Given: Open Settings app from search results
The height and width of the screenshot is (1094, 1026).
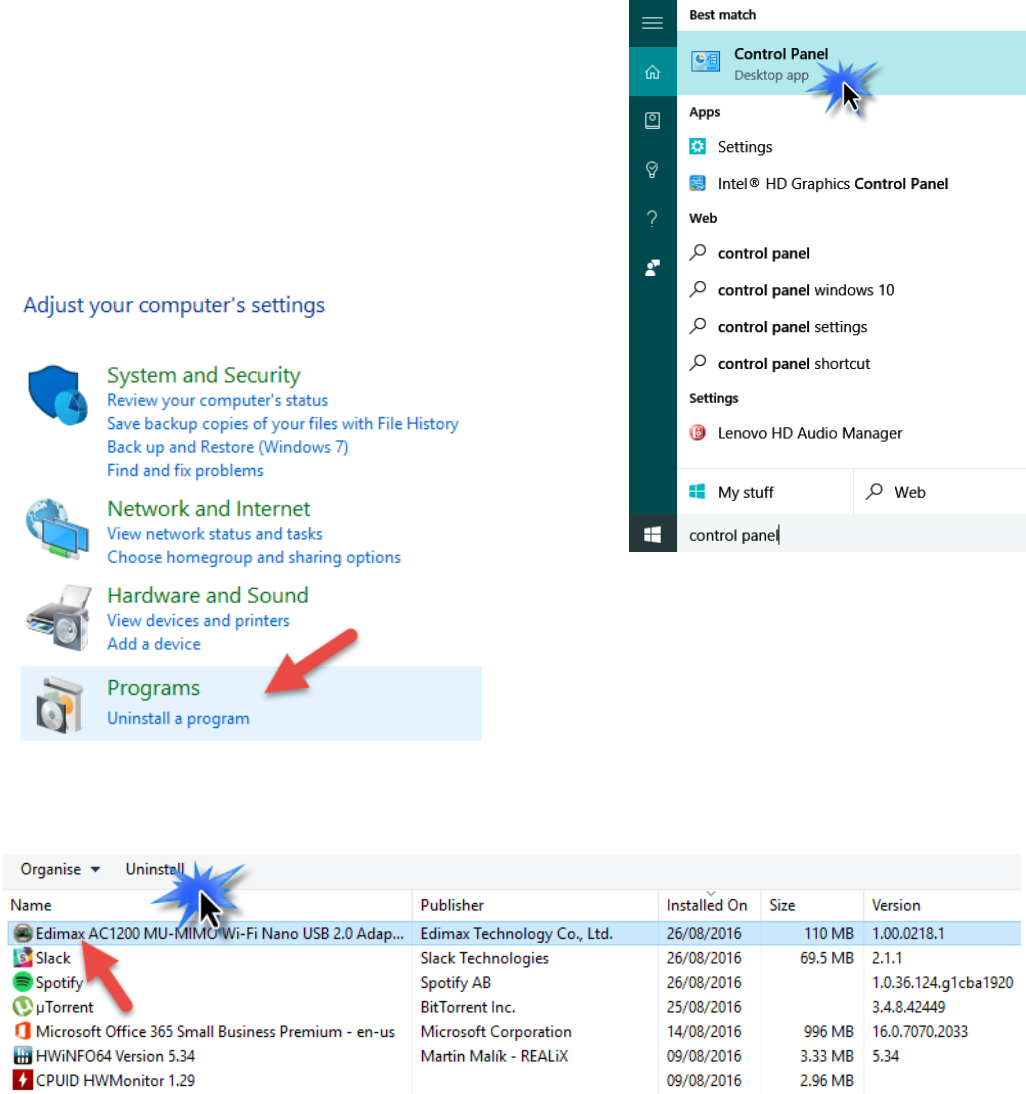Looking at the screenshot, I should pyautogui.click(x=744, y=147).
